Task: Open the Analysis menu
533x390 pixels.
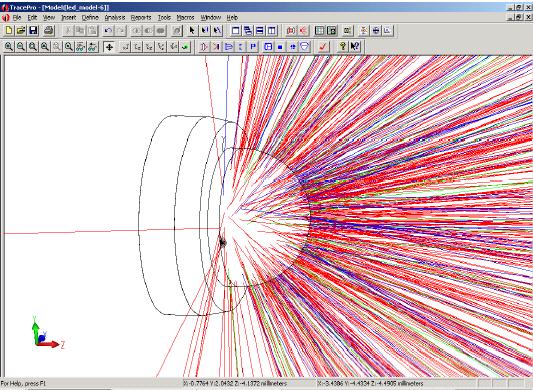Action: [115, 17]
